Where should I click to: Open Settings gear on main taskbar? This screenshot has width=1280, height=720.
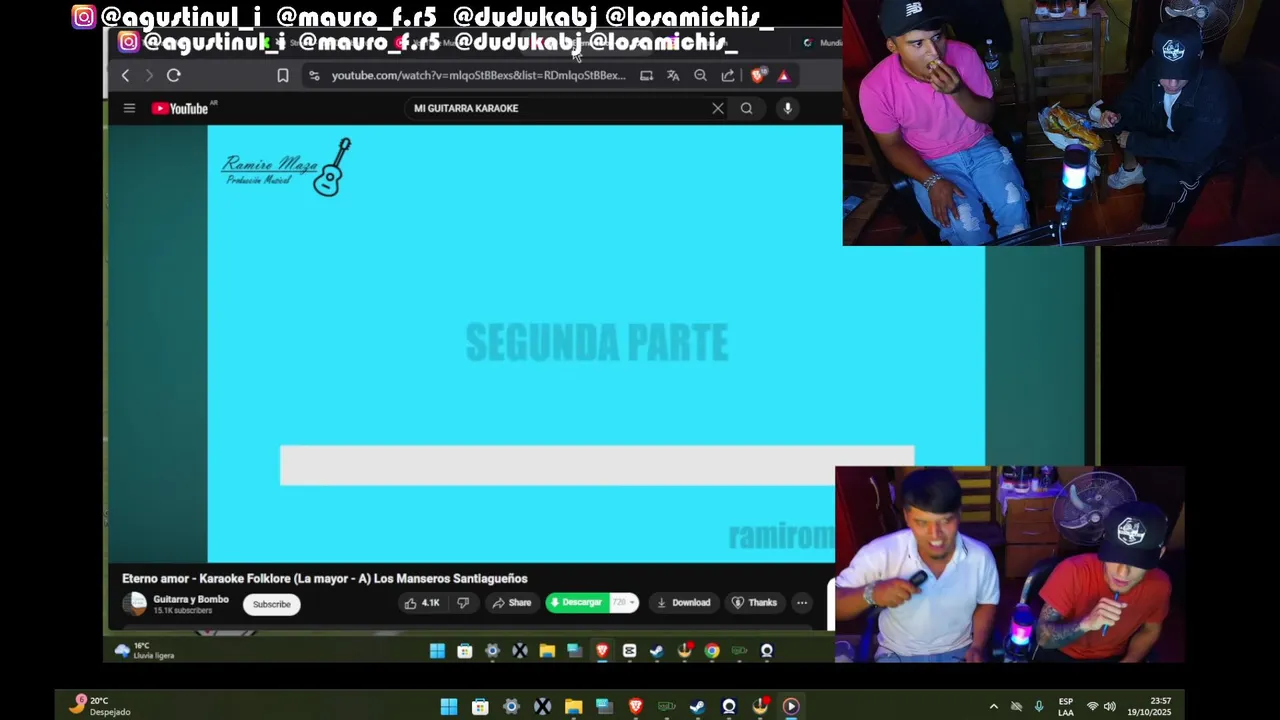511,707
